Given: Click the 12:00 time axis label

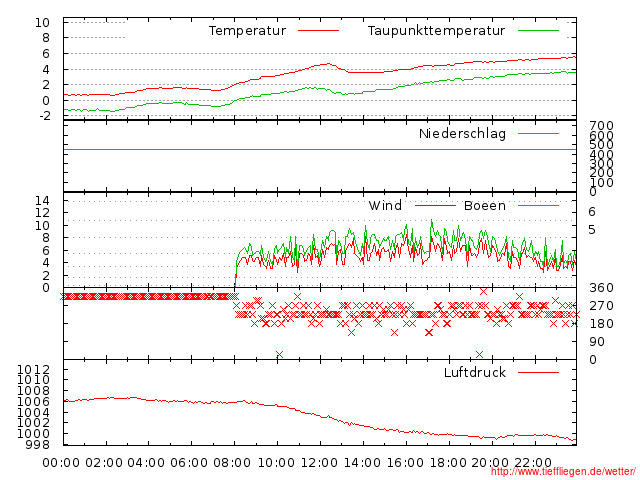Looking at the screenshot, I should point(319,463).
